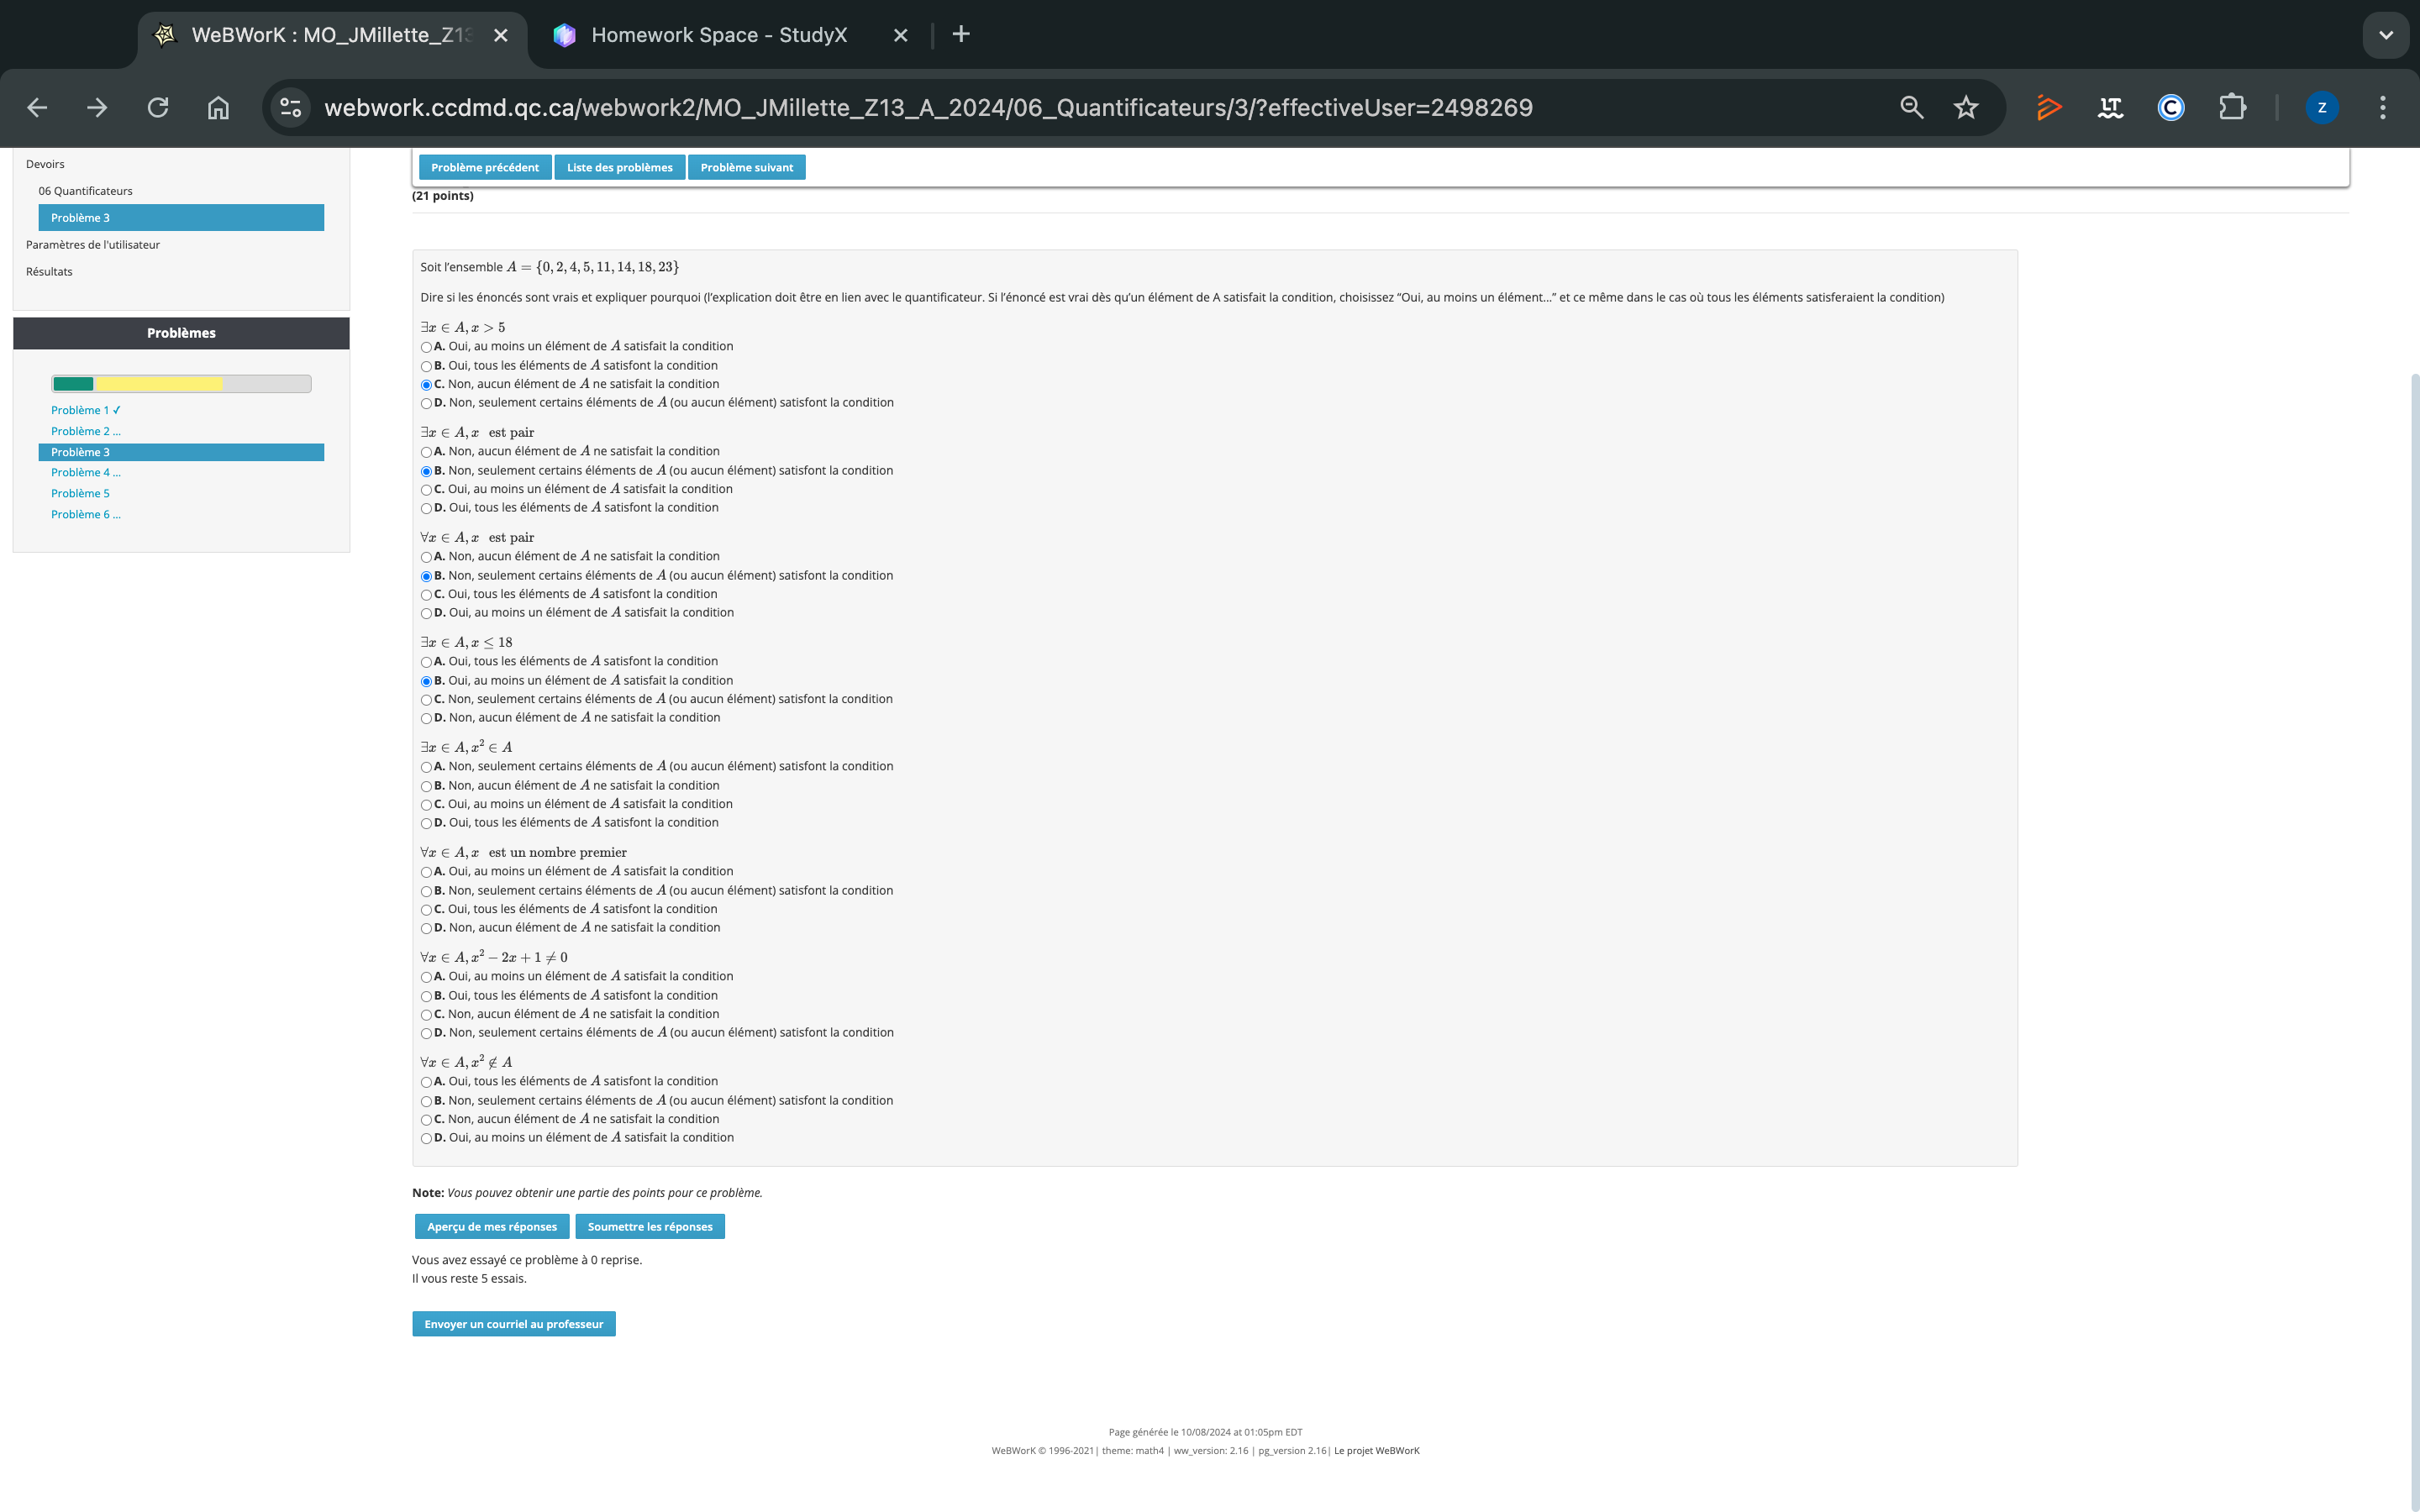Expand the tab search dropdown arrow
This screenshot has height=1512, width=2420.
coord(2386,35)
